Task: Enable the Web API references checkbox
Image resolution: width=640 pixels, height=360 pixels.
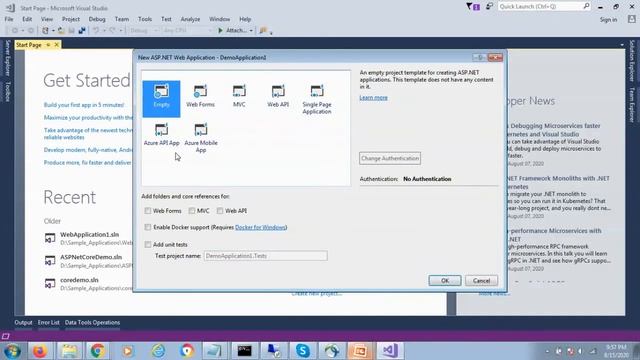Action: [x=220, y=211]
